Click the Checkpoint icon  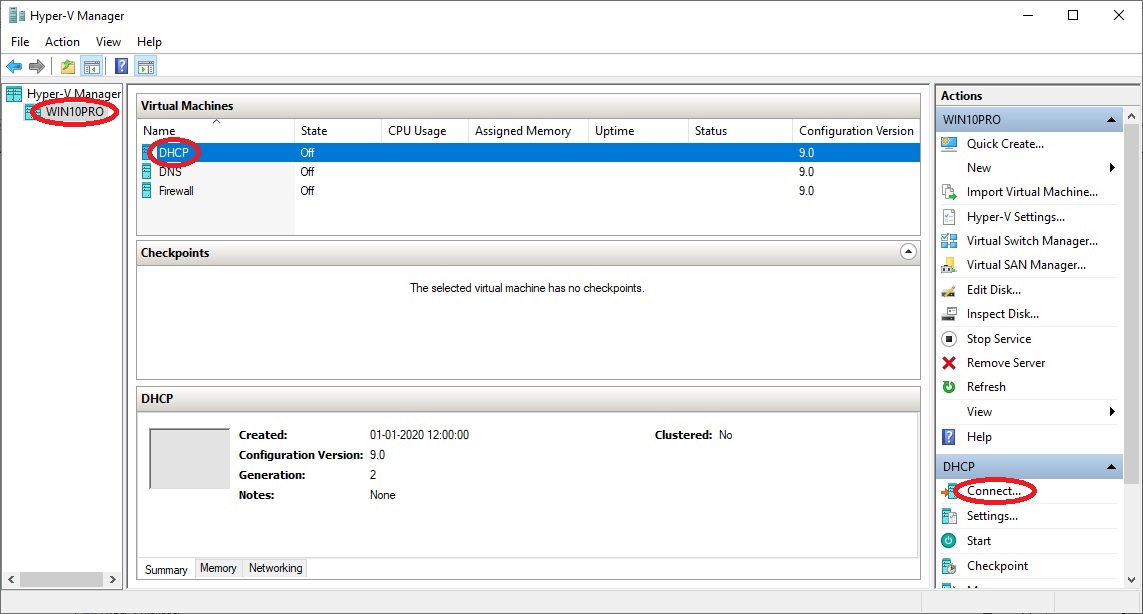pyautogui.click(x=949, y=566)
